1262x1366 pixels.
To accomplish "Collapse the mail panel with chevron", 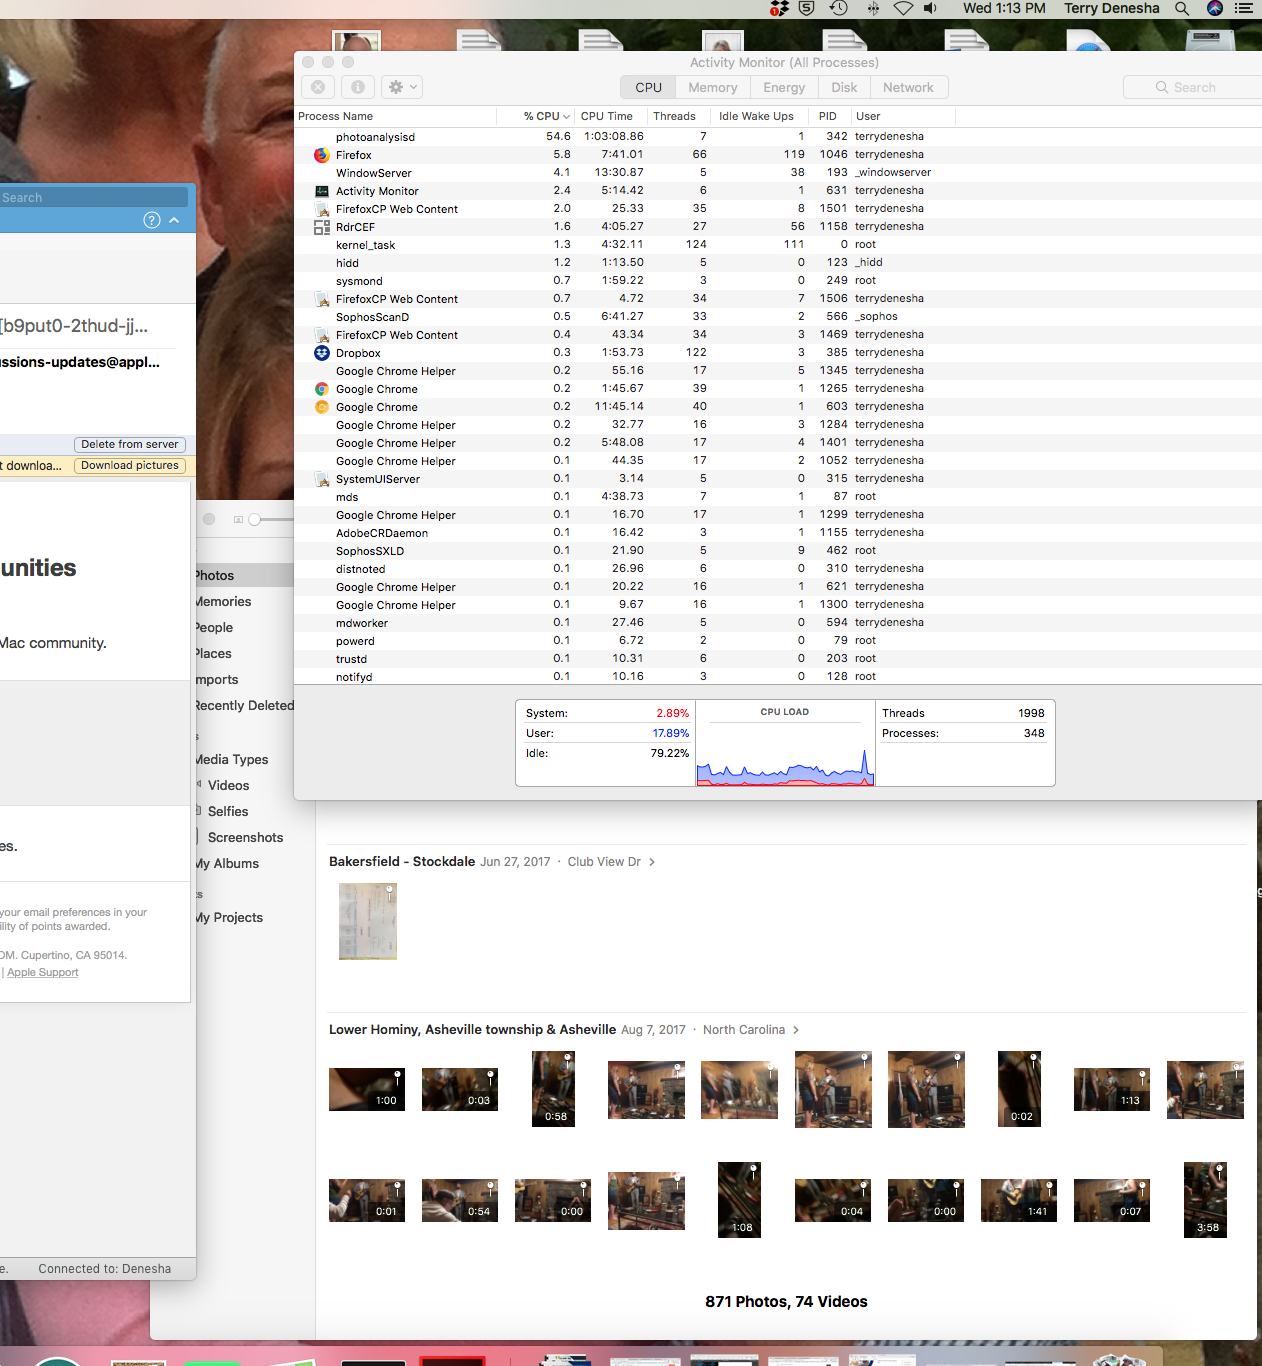I will point(174,220).
